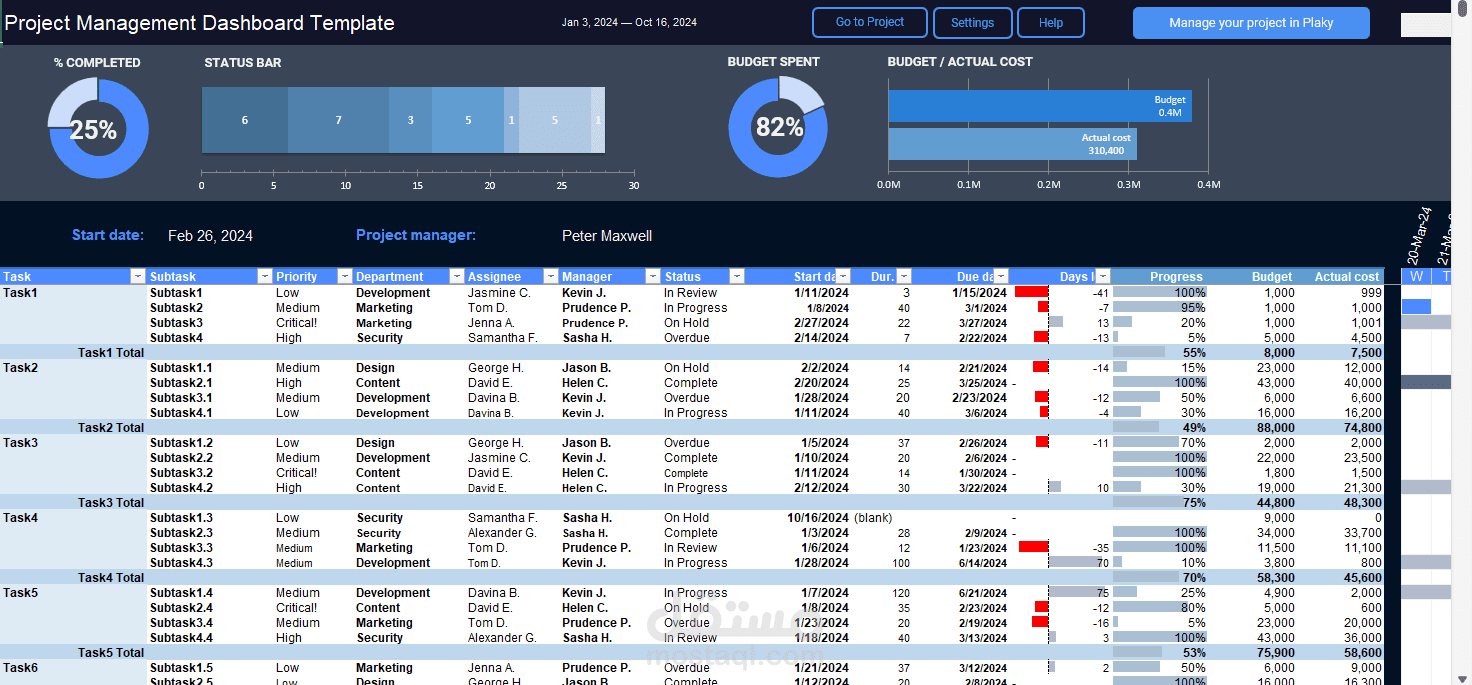Click the status bar segment labeled 7
Viewport: 1472px width, 685px height.
click(x=338, y=120)
